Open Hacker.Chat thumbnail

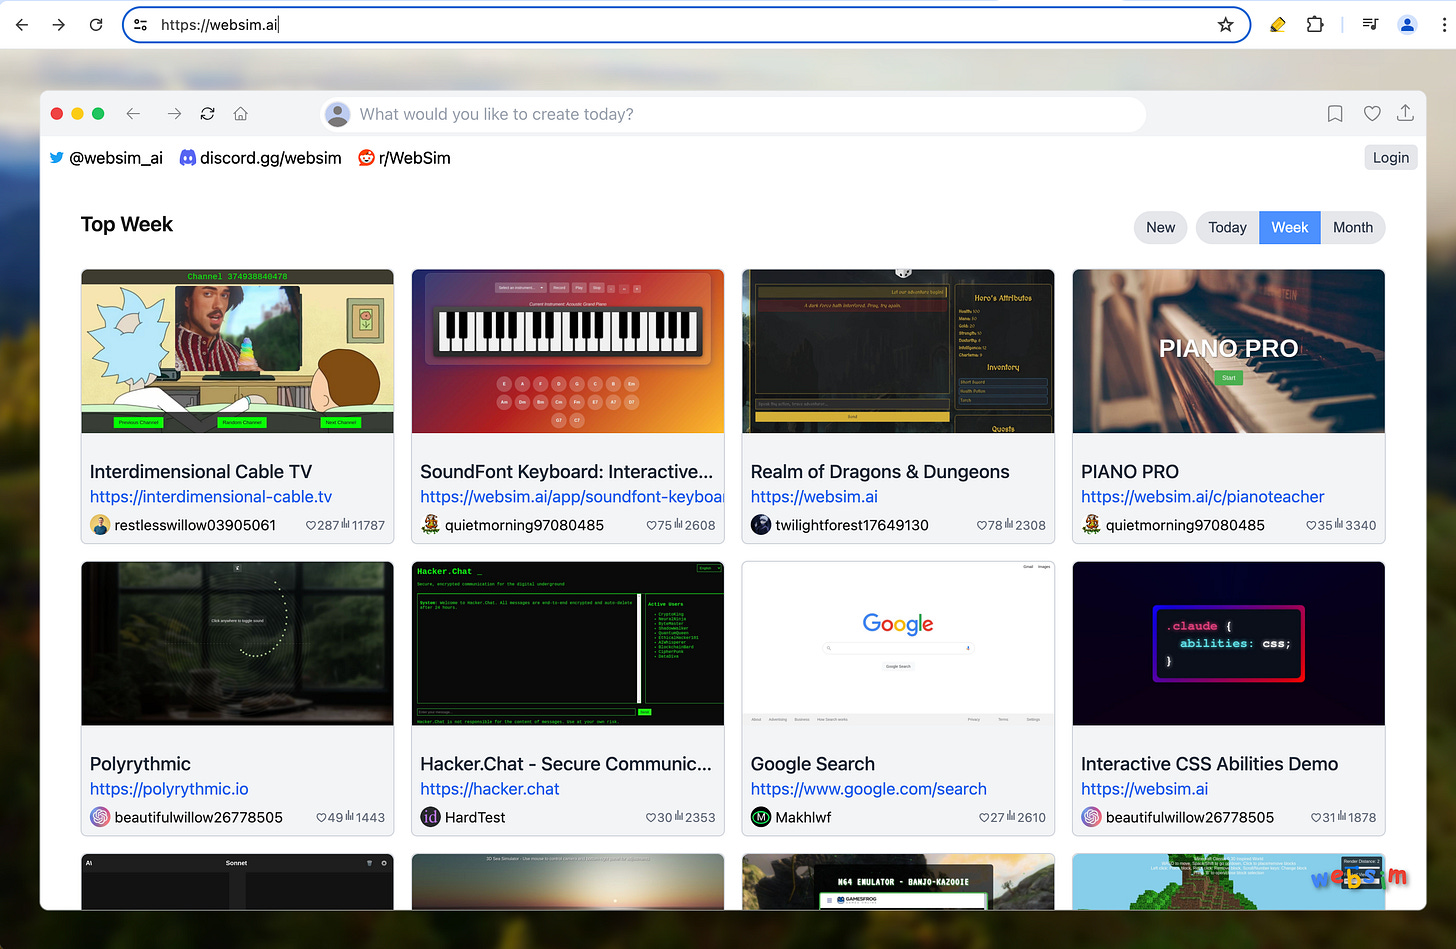point(568,643)
